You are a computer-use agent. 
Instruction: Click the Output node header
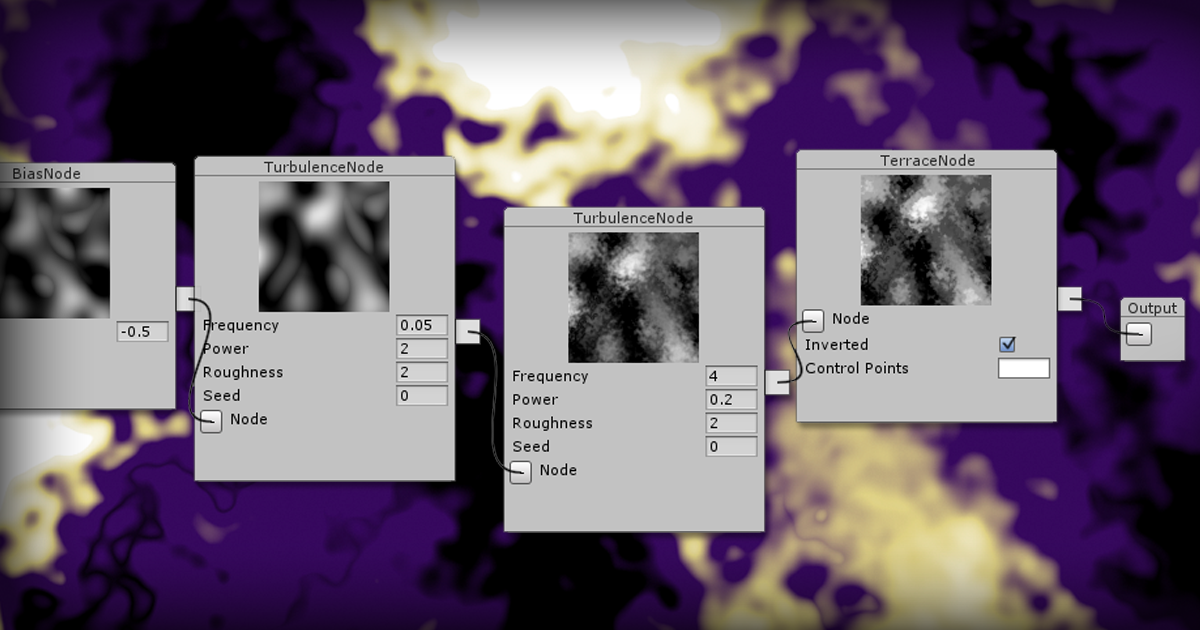click(x=1152, y=308)
